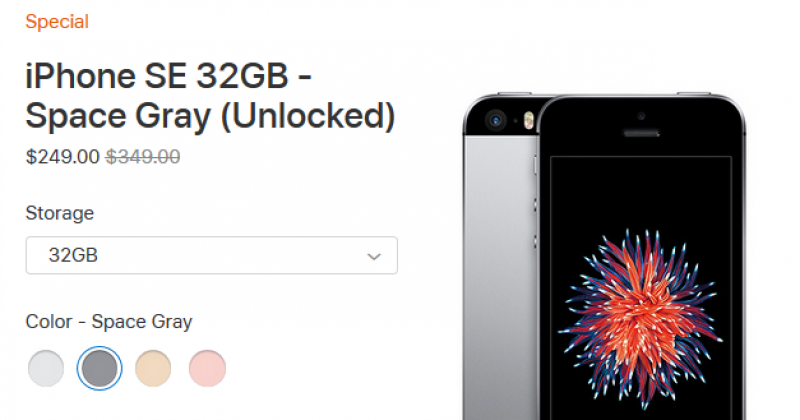This screenshot has height=420, width=800.
Task: Click the front camera dot above iPhone screen
Action: 641,116
